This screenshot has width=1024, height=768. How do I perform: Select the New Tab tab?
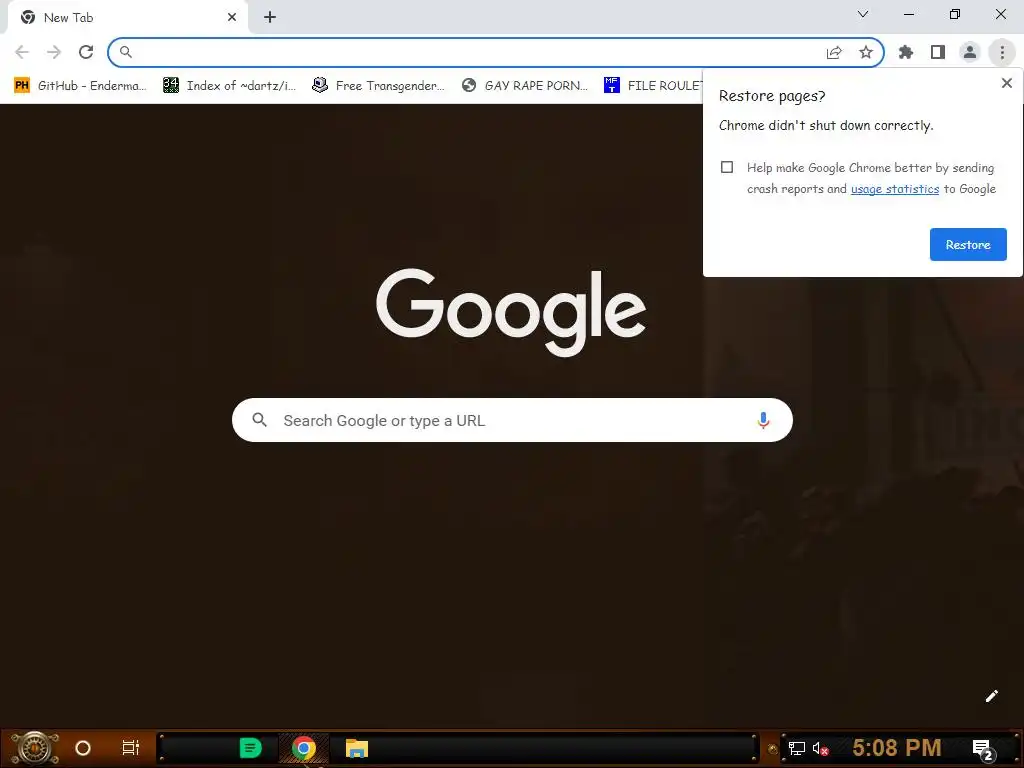(127, 18)
